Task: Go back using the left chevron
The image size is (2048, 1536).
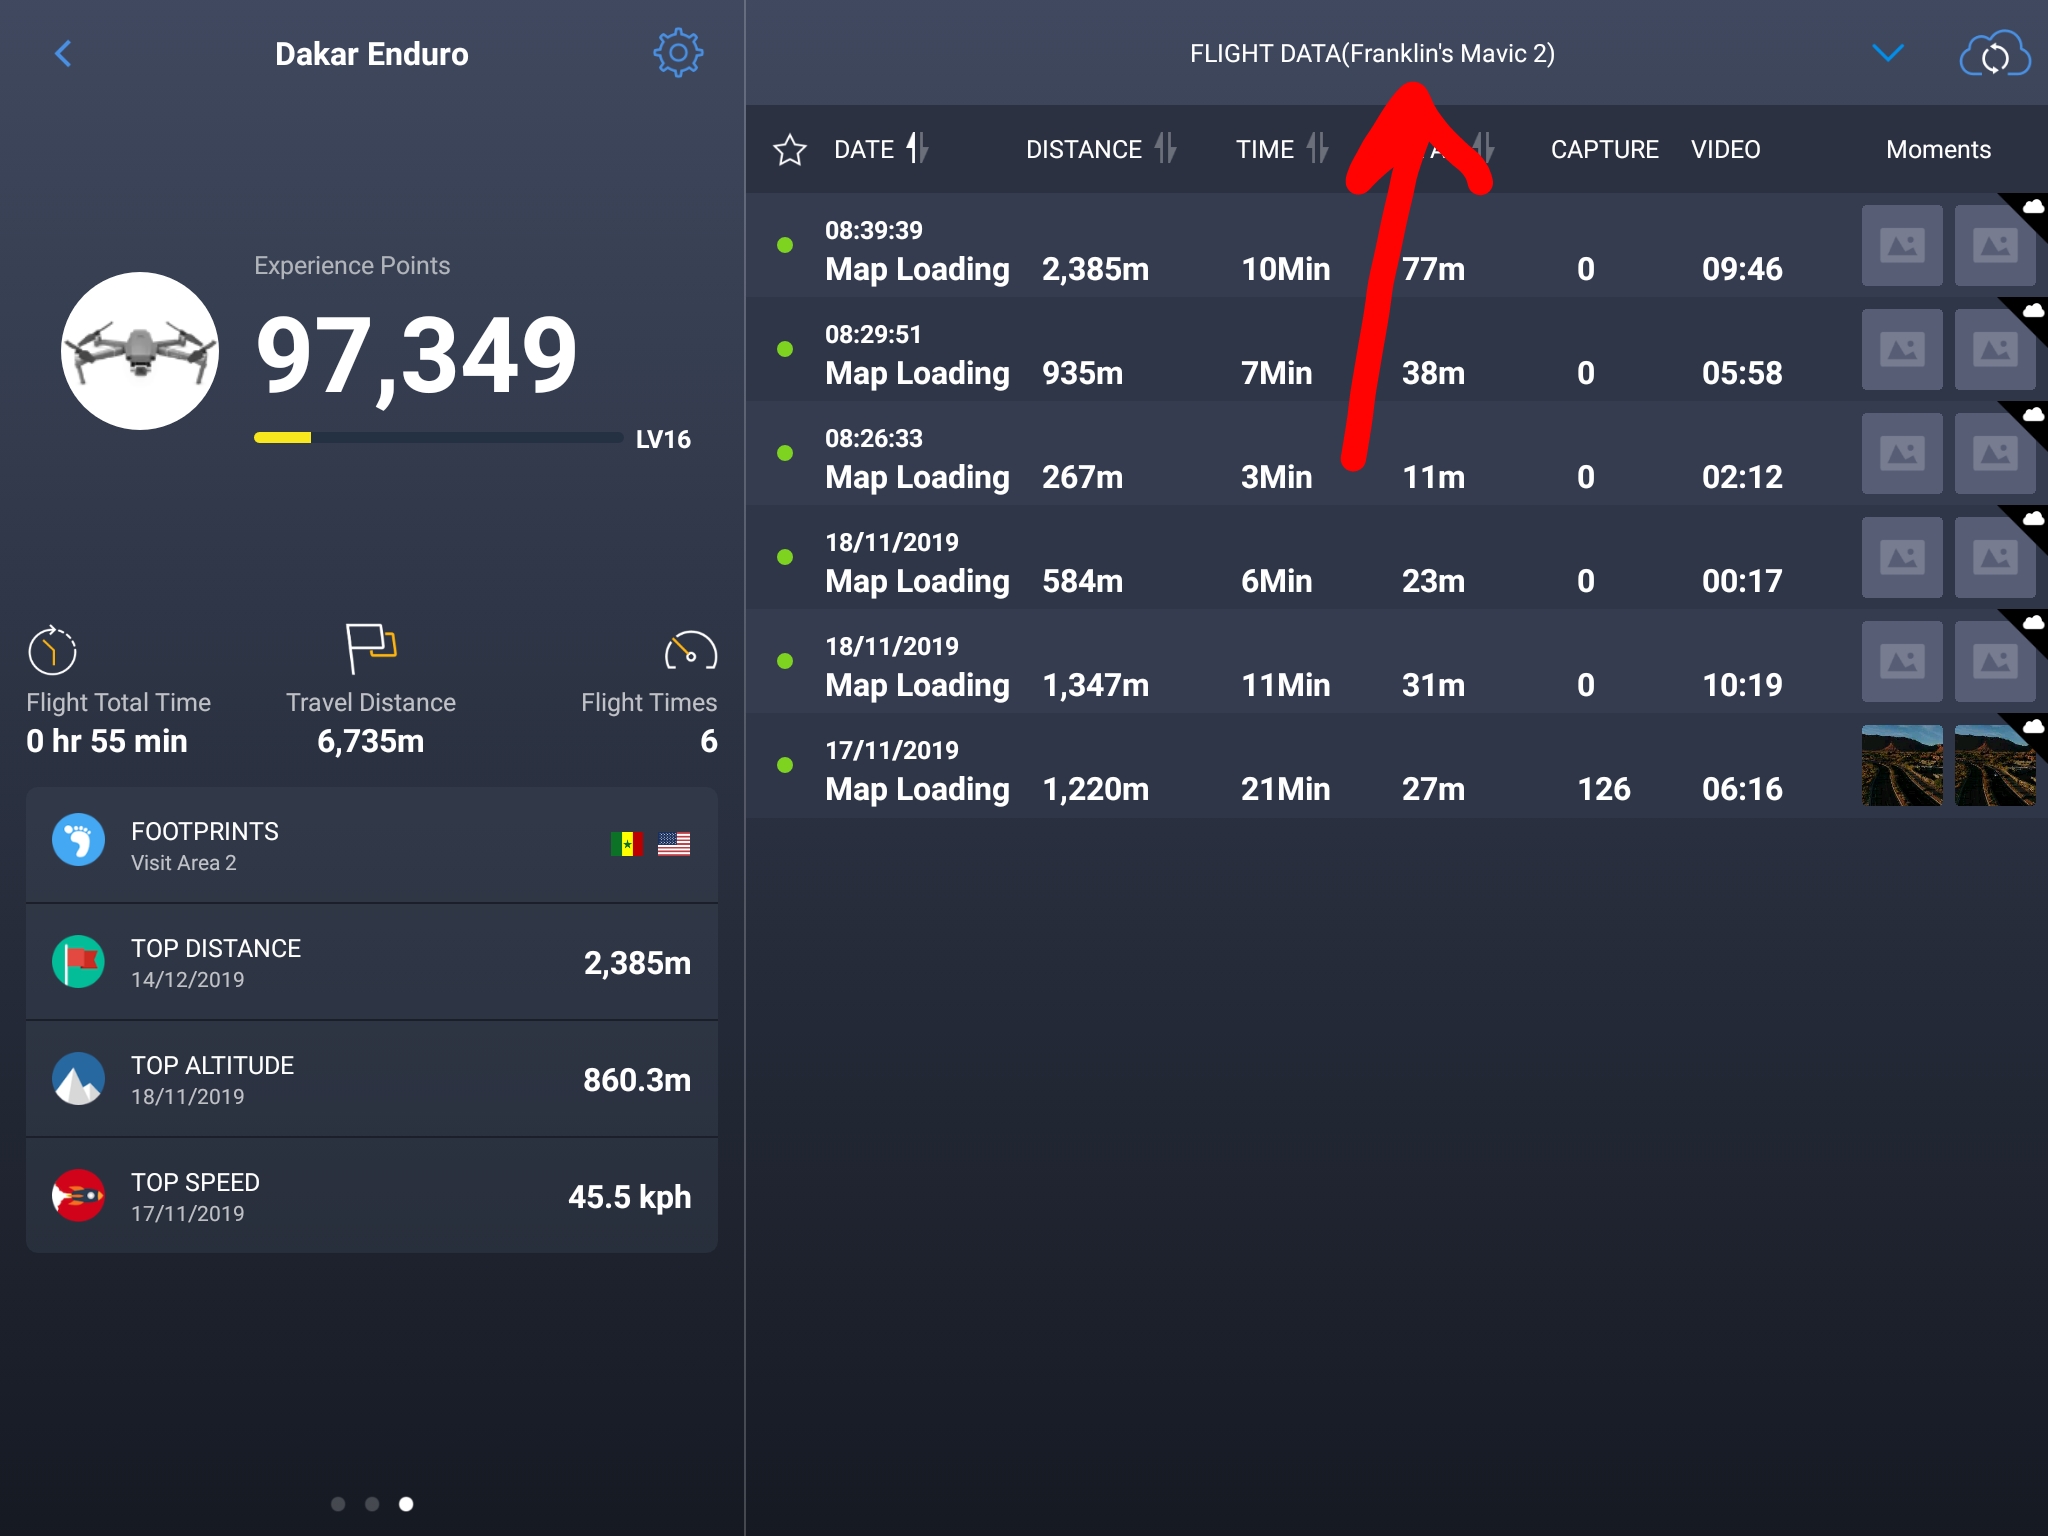Action: tap(63, 53)
